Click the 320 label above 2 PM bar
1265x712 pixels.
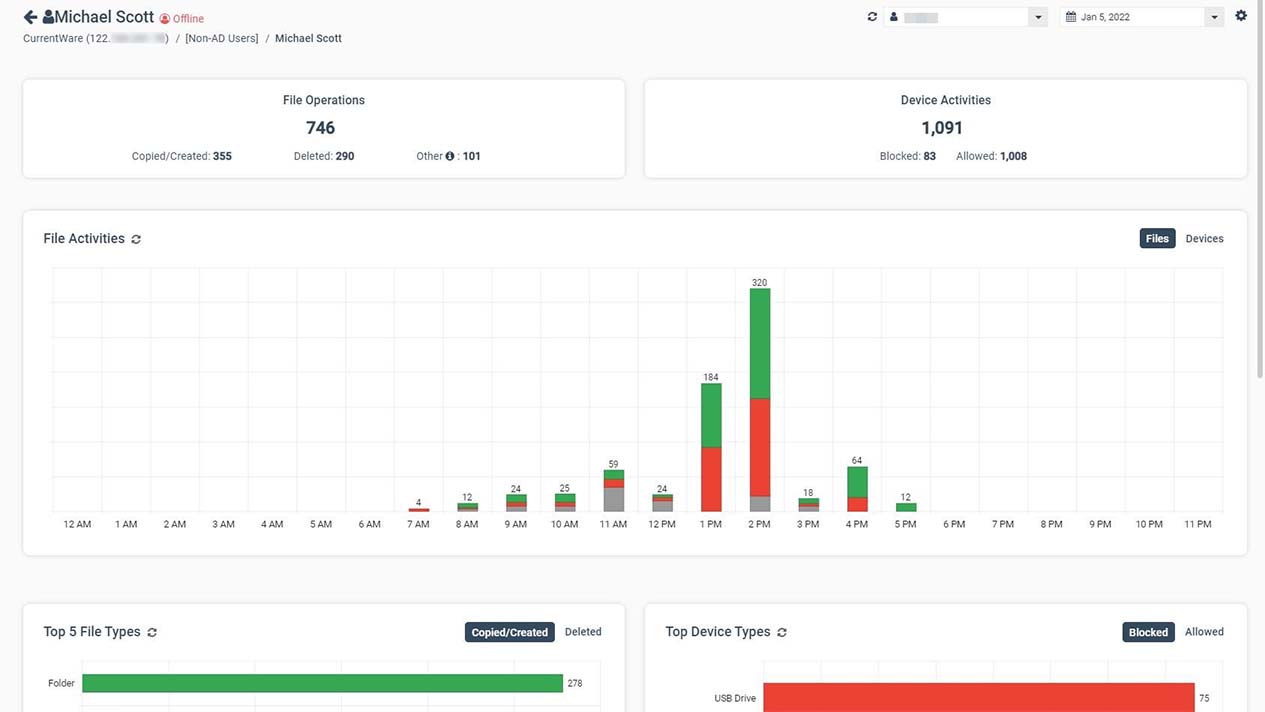click(760, 283)
